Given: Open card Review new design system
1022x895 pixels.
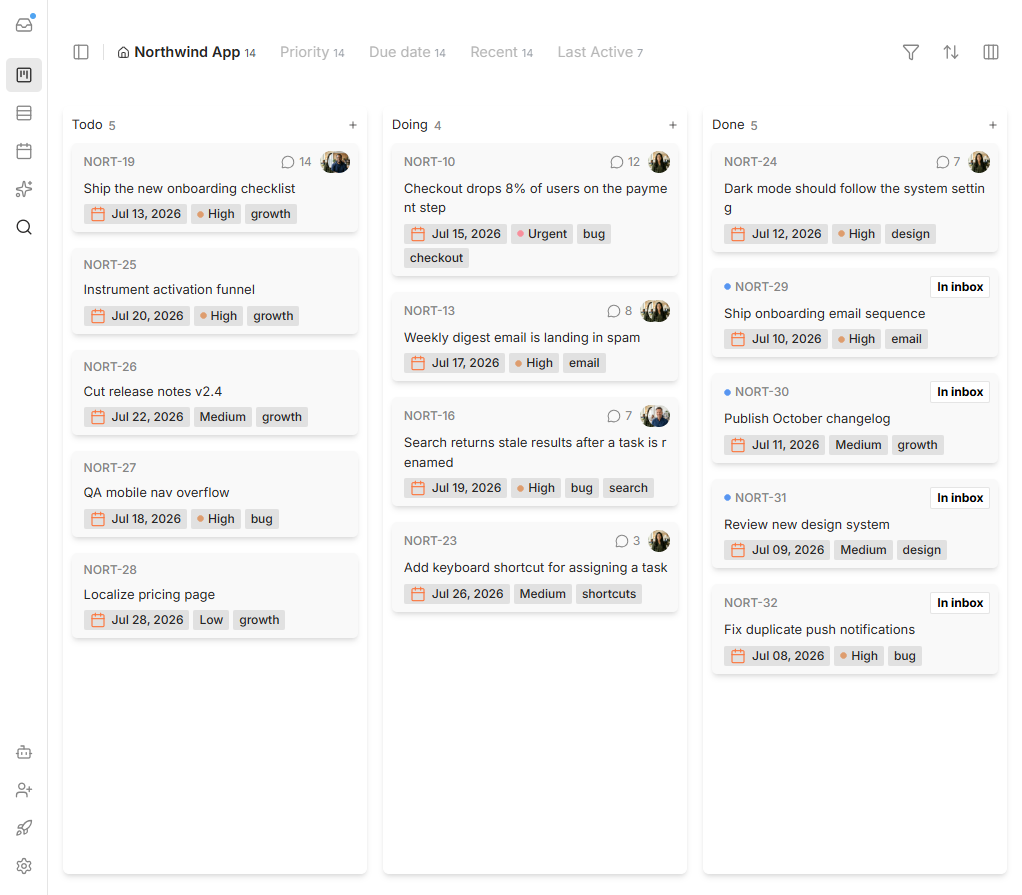Looking at the screenshot, I should [x=854, y=523].
